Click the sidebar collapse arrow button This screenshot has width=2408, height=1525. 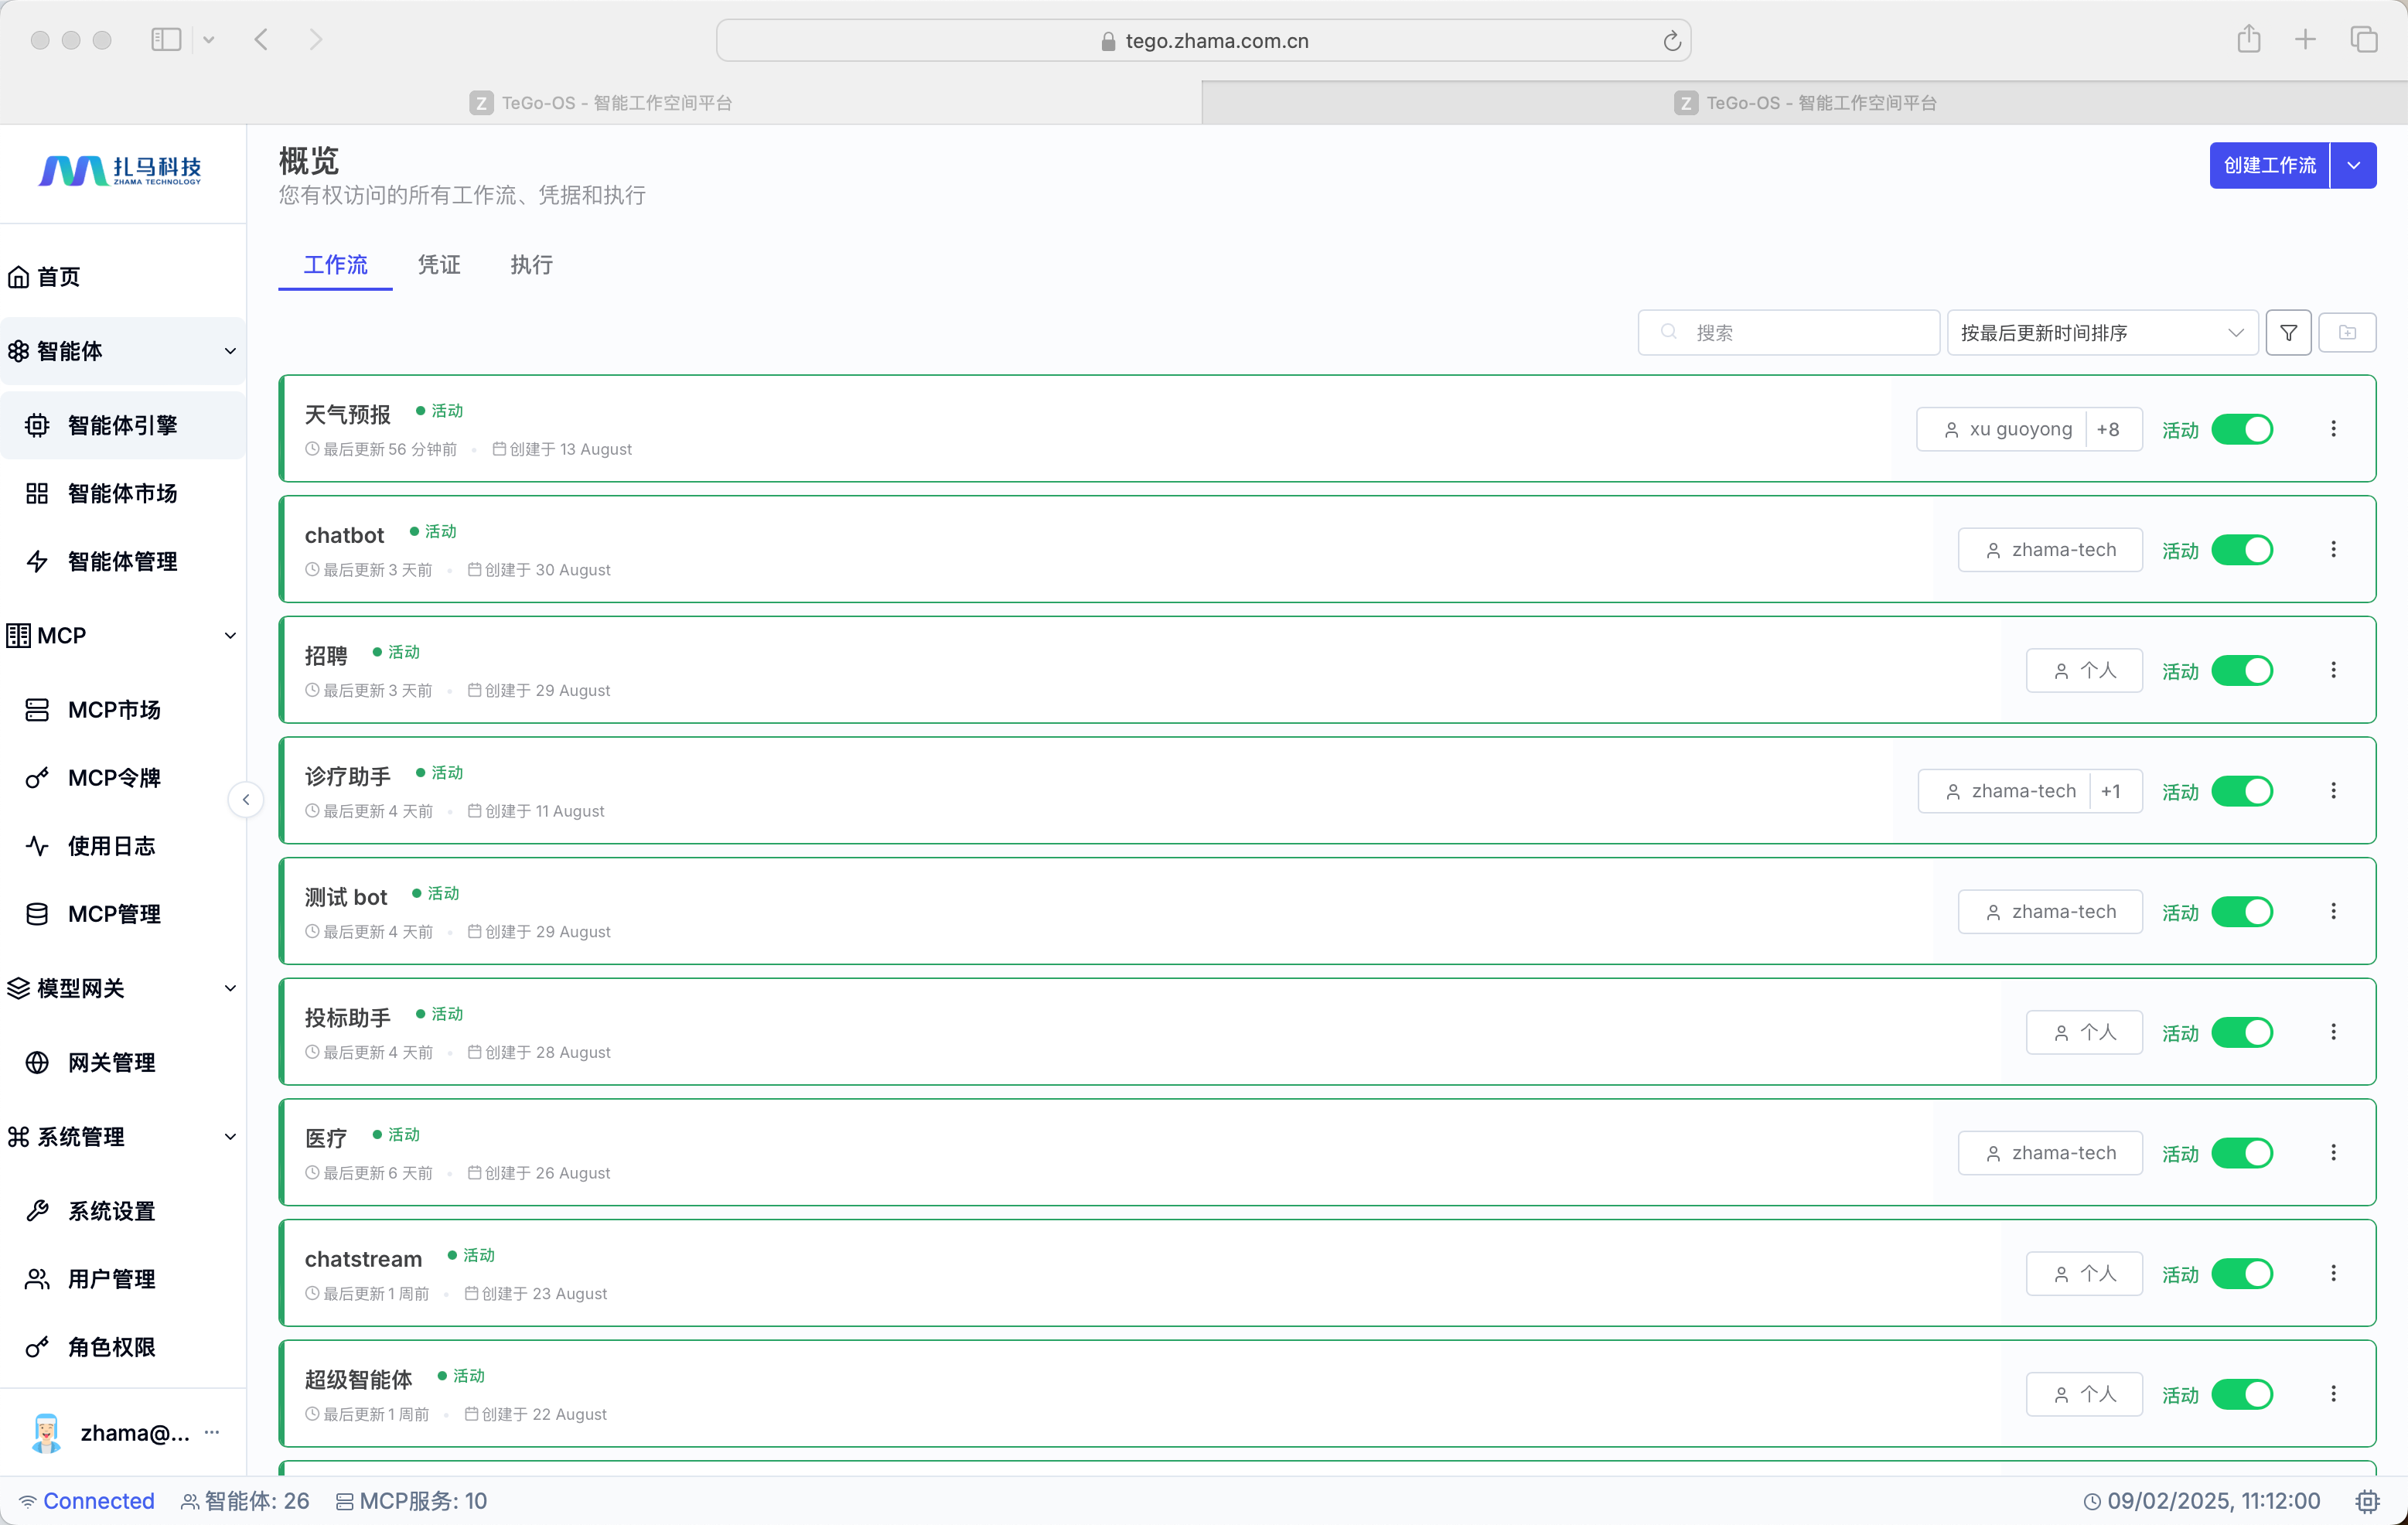tap(246, 800)
